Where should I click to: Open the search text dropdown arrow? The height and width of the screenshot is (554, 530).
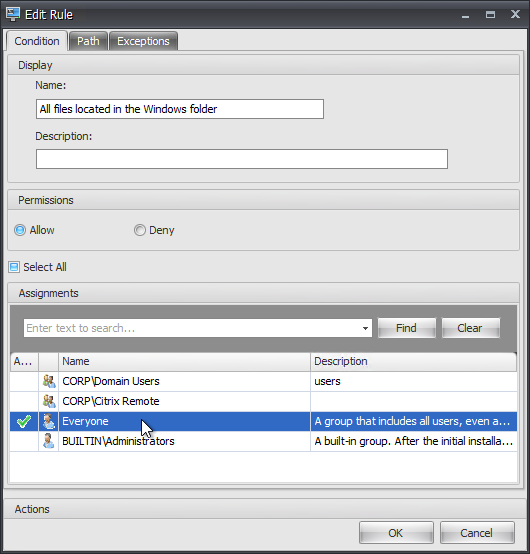tap(365, 328)
